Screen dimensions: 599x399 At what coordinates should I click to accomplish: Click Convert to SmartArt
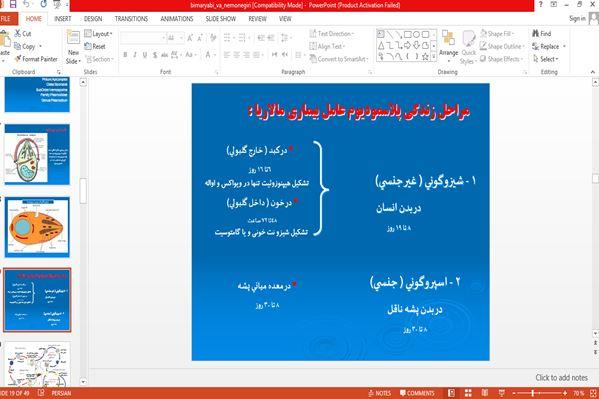(339, 59)
